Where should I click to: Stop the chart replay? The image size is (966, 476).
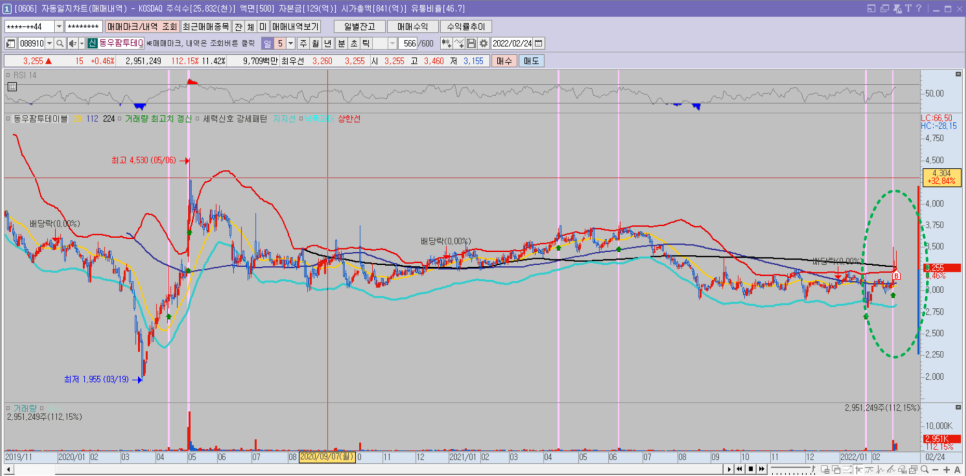tap(751, 469)
